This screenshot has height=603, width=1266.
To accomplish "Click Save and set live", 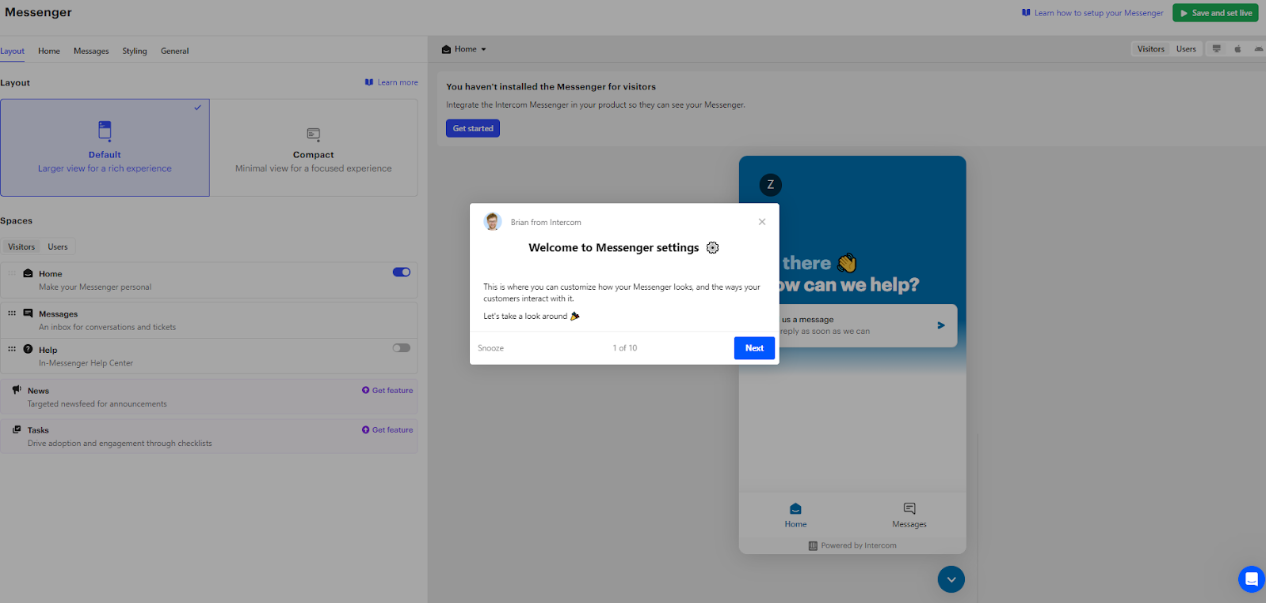I will coord(1215,13).
